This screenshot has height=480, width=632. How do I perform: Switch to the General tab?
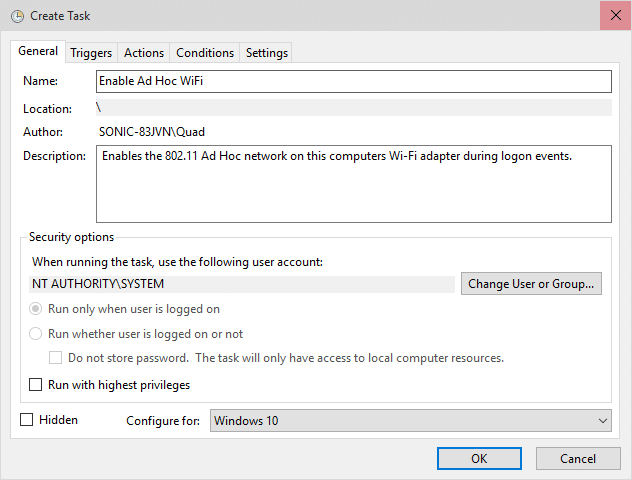pos(38,51)
